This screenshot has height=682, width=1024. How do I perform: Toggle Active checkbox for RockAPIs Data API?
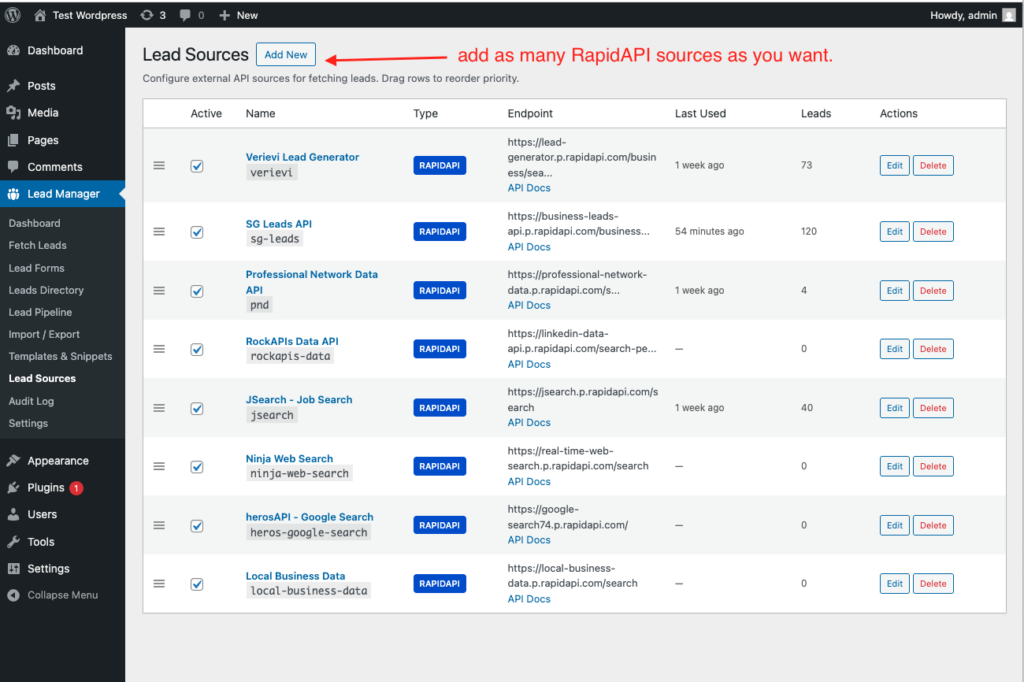pos(197,349)
